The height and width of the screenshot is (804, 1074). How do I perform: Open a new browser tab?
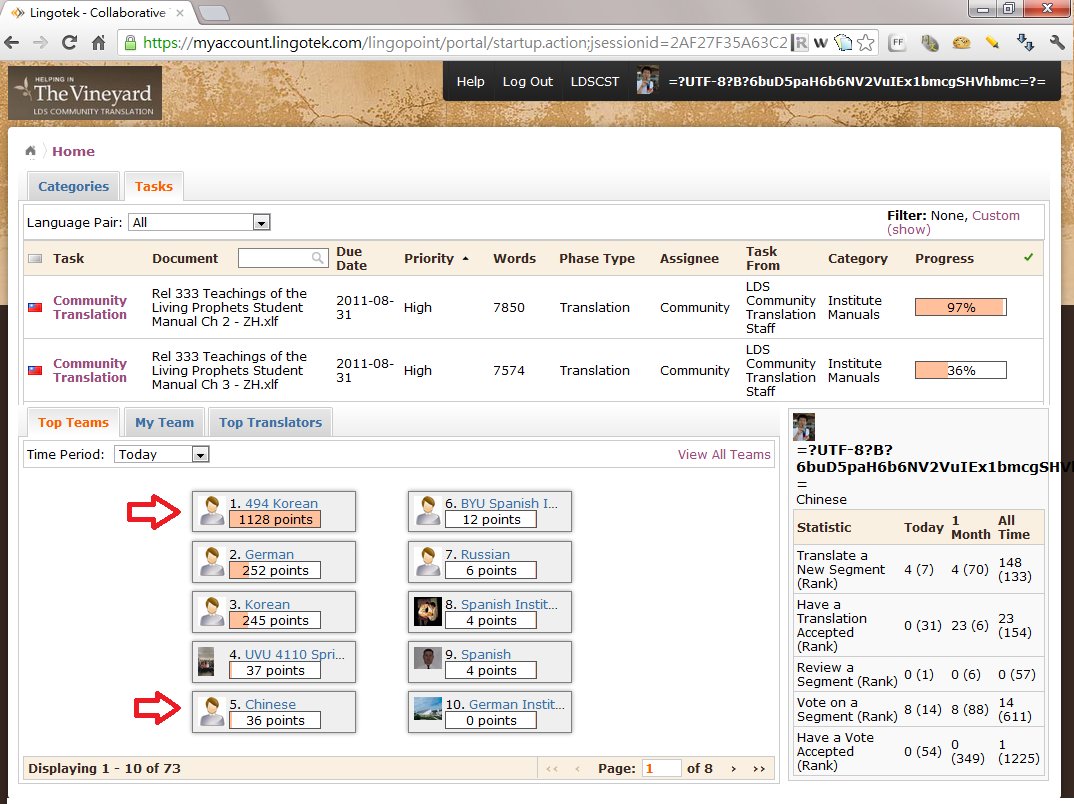click(x=213, y=12)
